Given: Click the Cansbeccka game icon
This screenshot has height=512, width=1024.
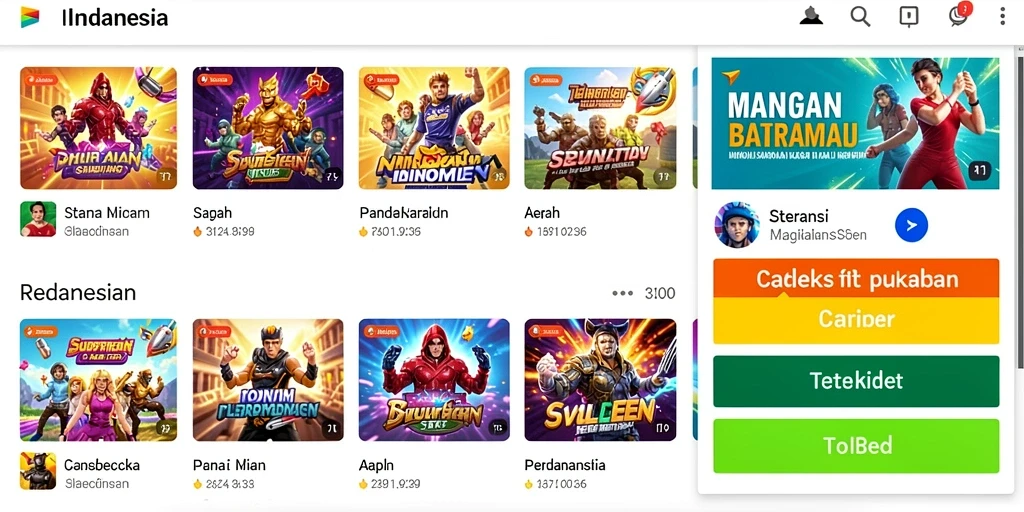Looking at the screenshot, I should coord(38,471).
